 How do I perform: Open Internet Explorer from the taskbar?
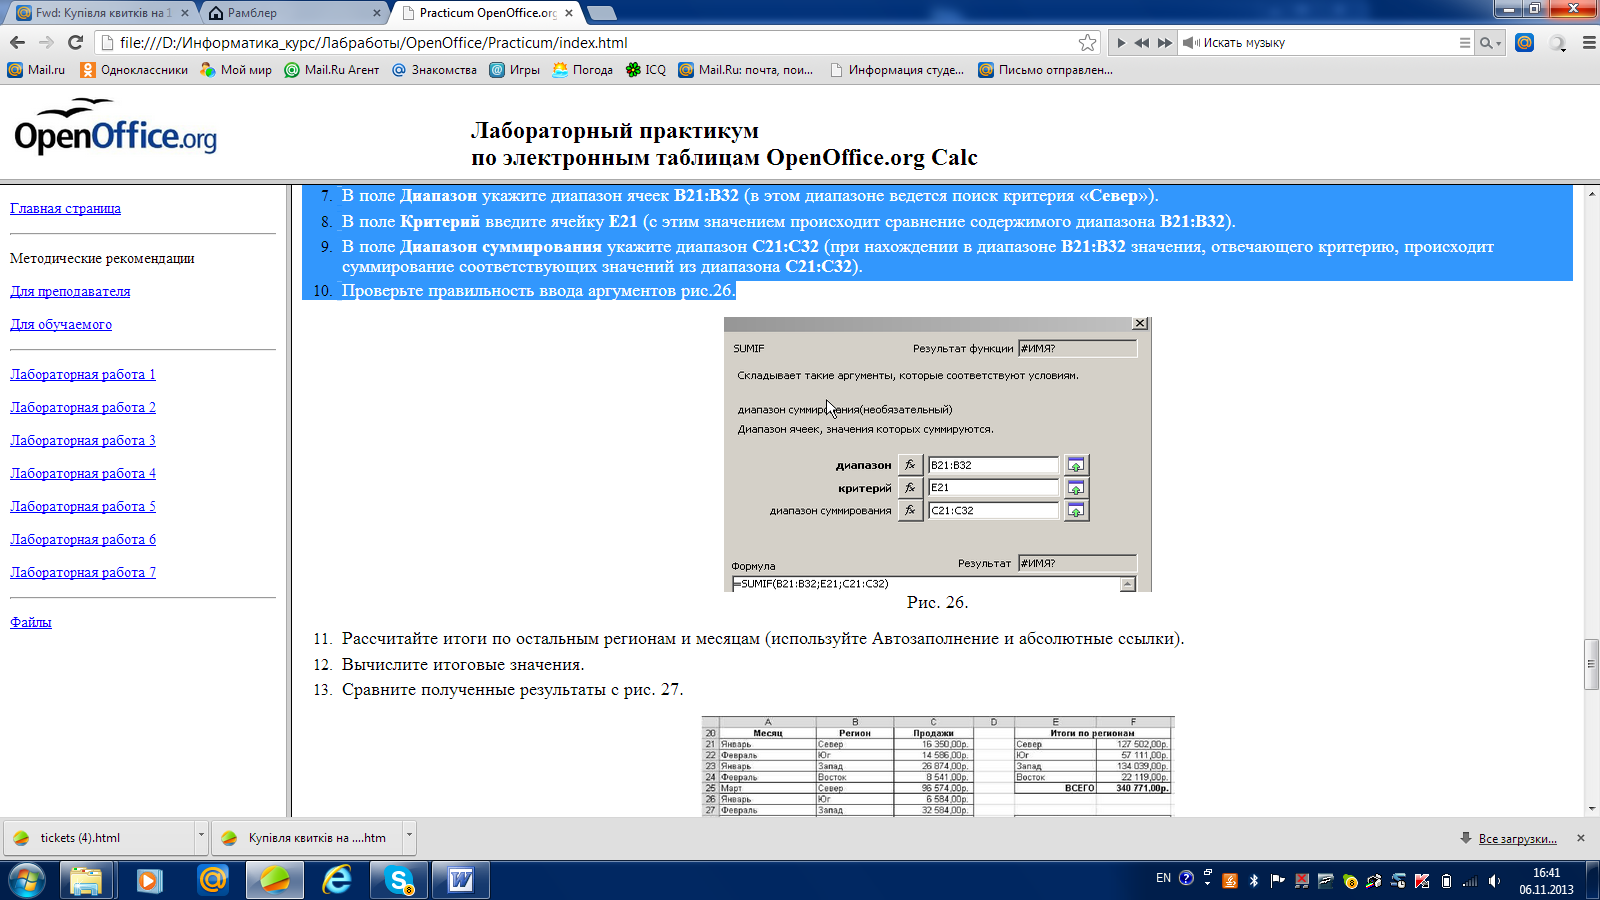(338, 880)
